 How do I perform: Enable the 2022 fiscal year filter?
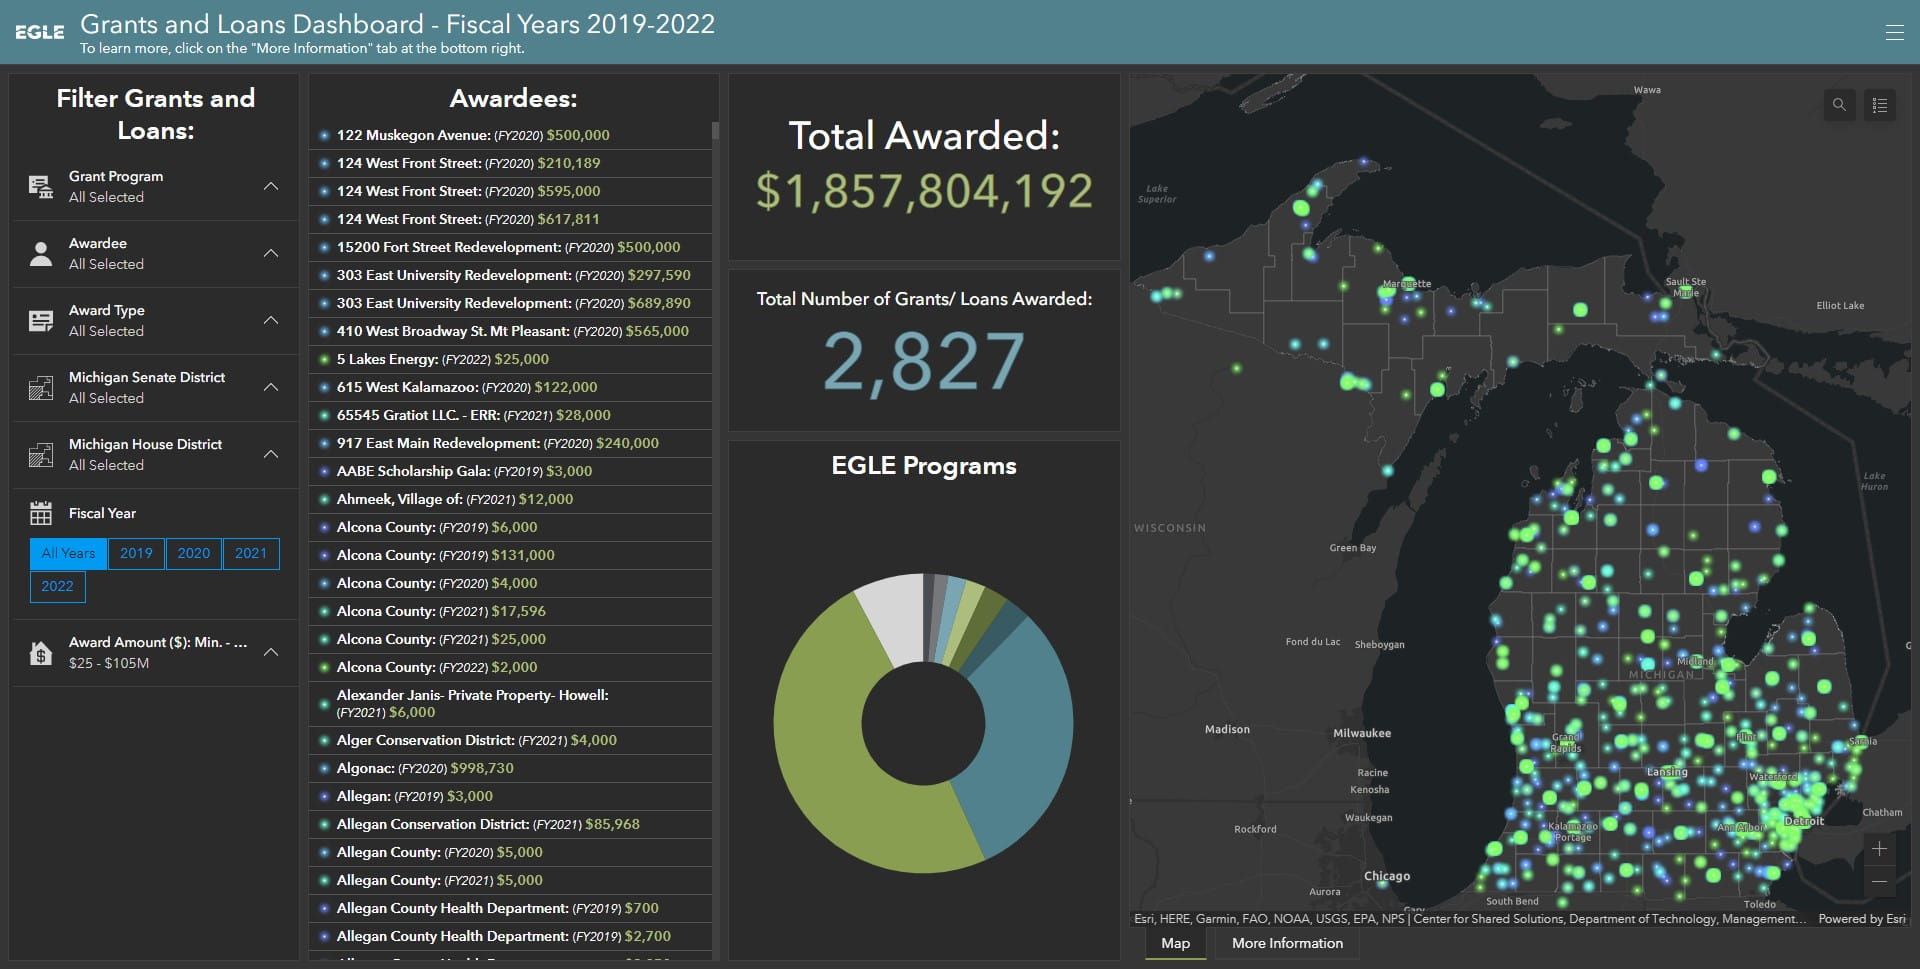pos(57,586)
